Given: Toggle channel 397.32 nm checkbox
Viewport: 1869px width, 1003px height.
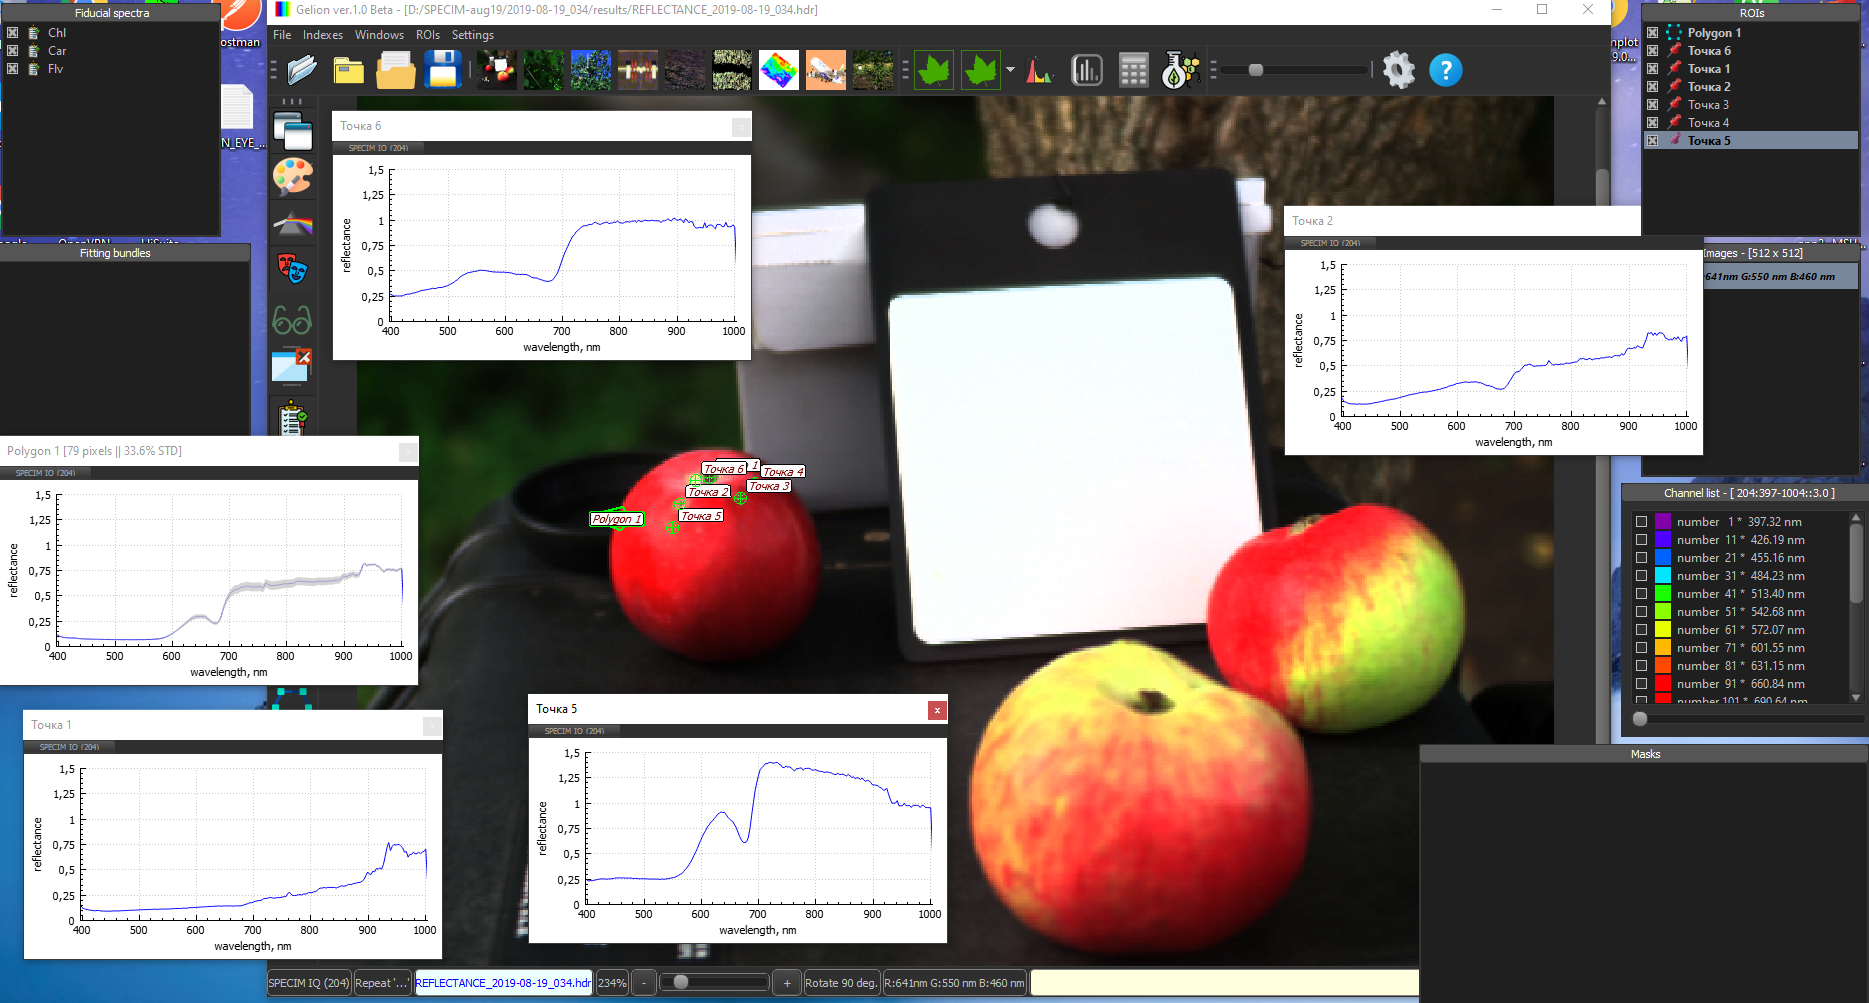Looking at the screenshot, I should pyautogui.click(x=1641, y=522).
